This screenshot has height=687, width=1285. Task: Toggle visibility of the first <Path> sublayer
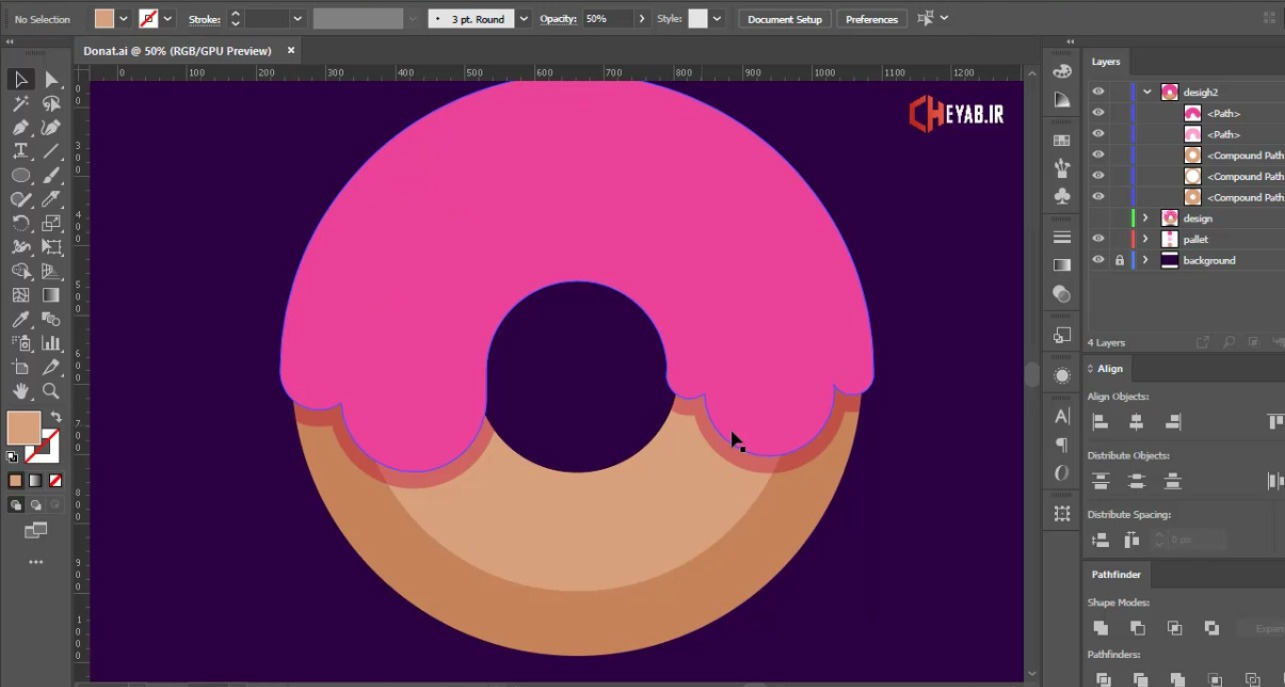pyautogui.click(x=1098, y=113)
